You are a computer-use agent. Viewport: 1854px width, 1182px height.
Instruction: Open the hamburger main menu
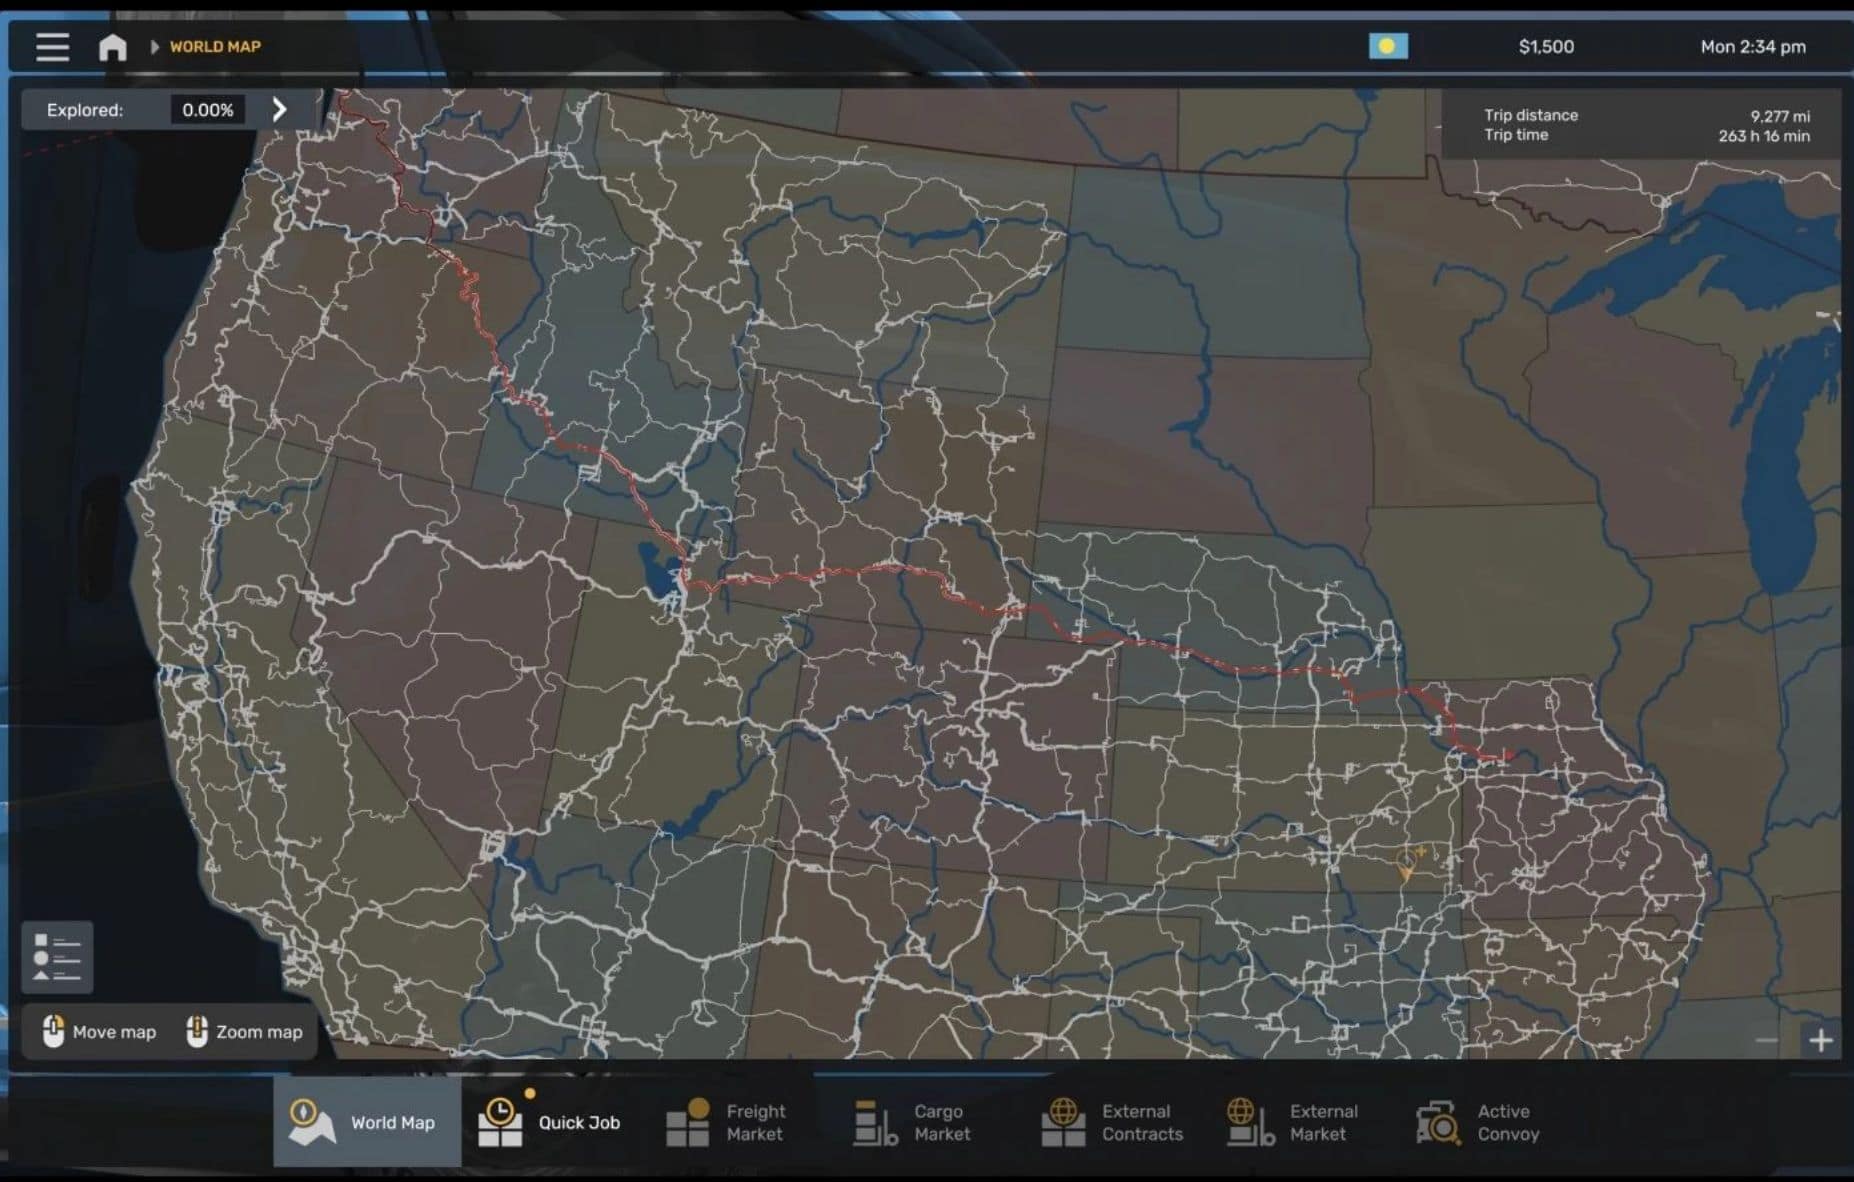(52, 47)
